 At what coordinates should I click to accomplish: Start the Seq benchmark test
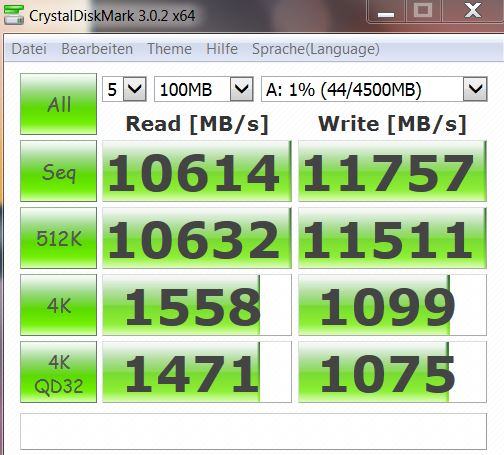tap(59, 171)
